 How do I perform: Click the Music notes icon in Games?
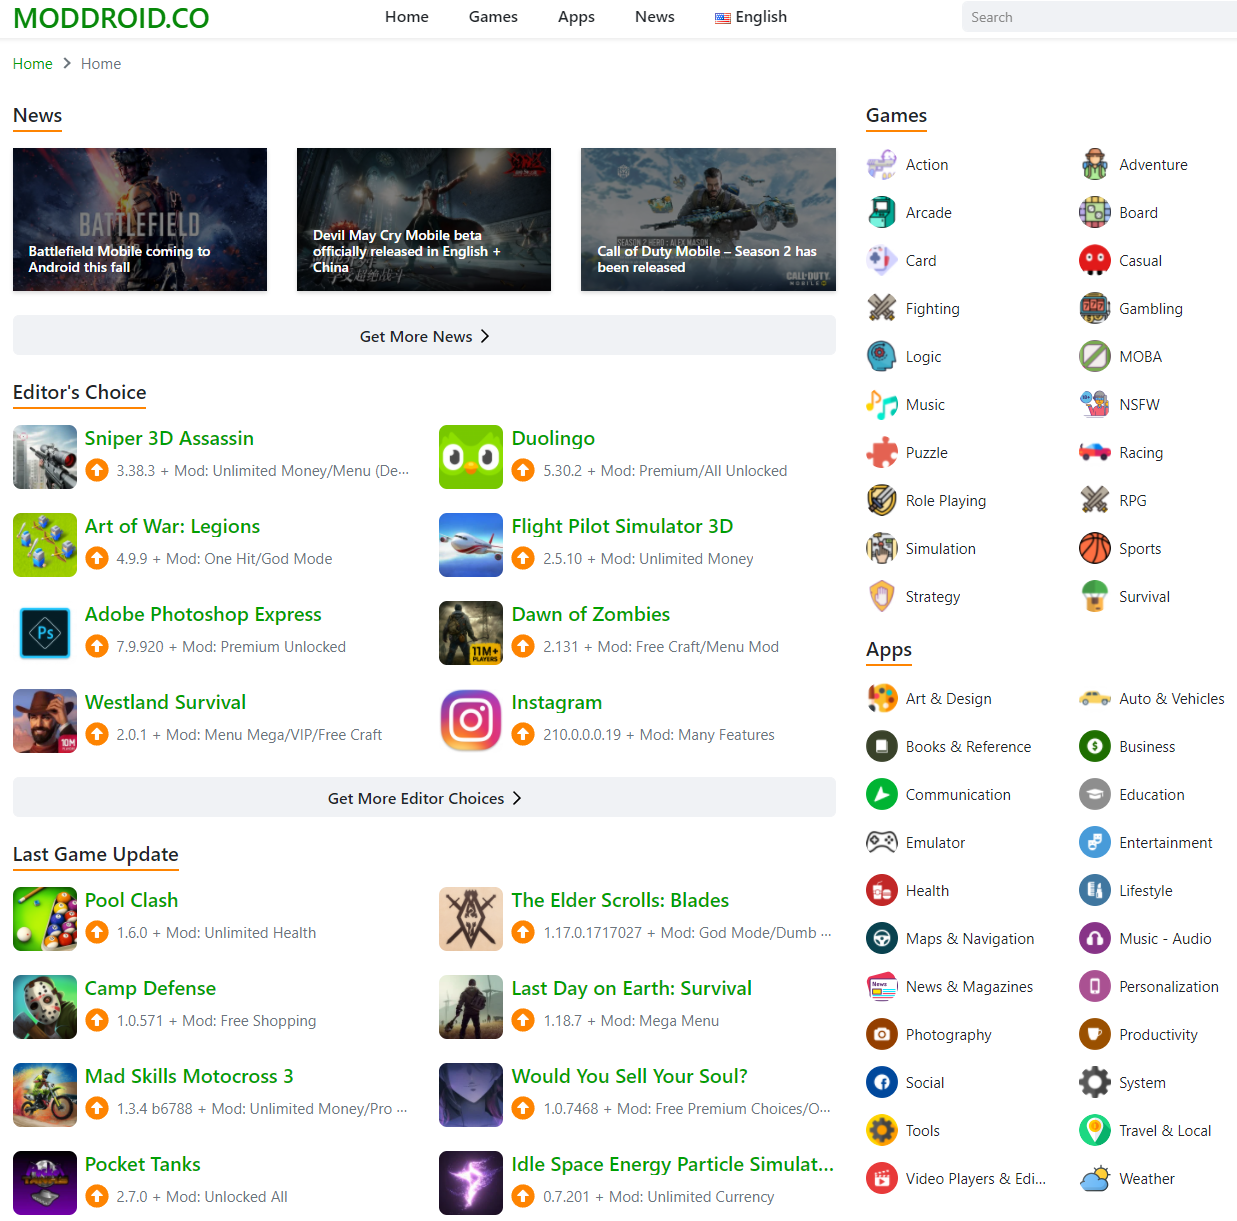pyautogui.click(x=881, y=404)
